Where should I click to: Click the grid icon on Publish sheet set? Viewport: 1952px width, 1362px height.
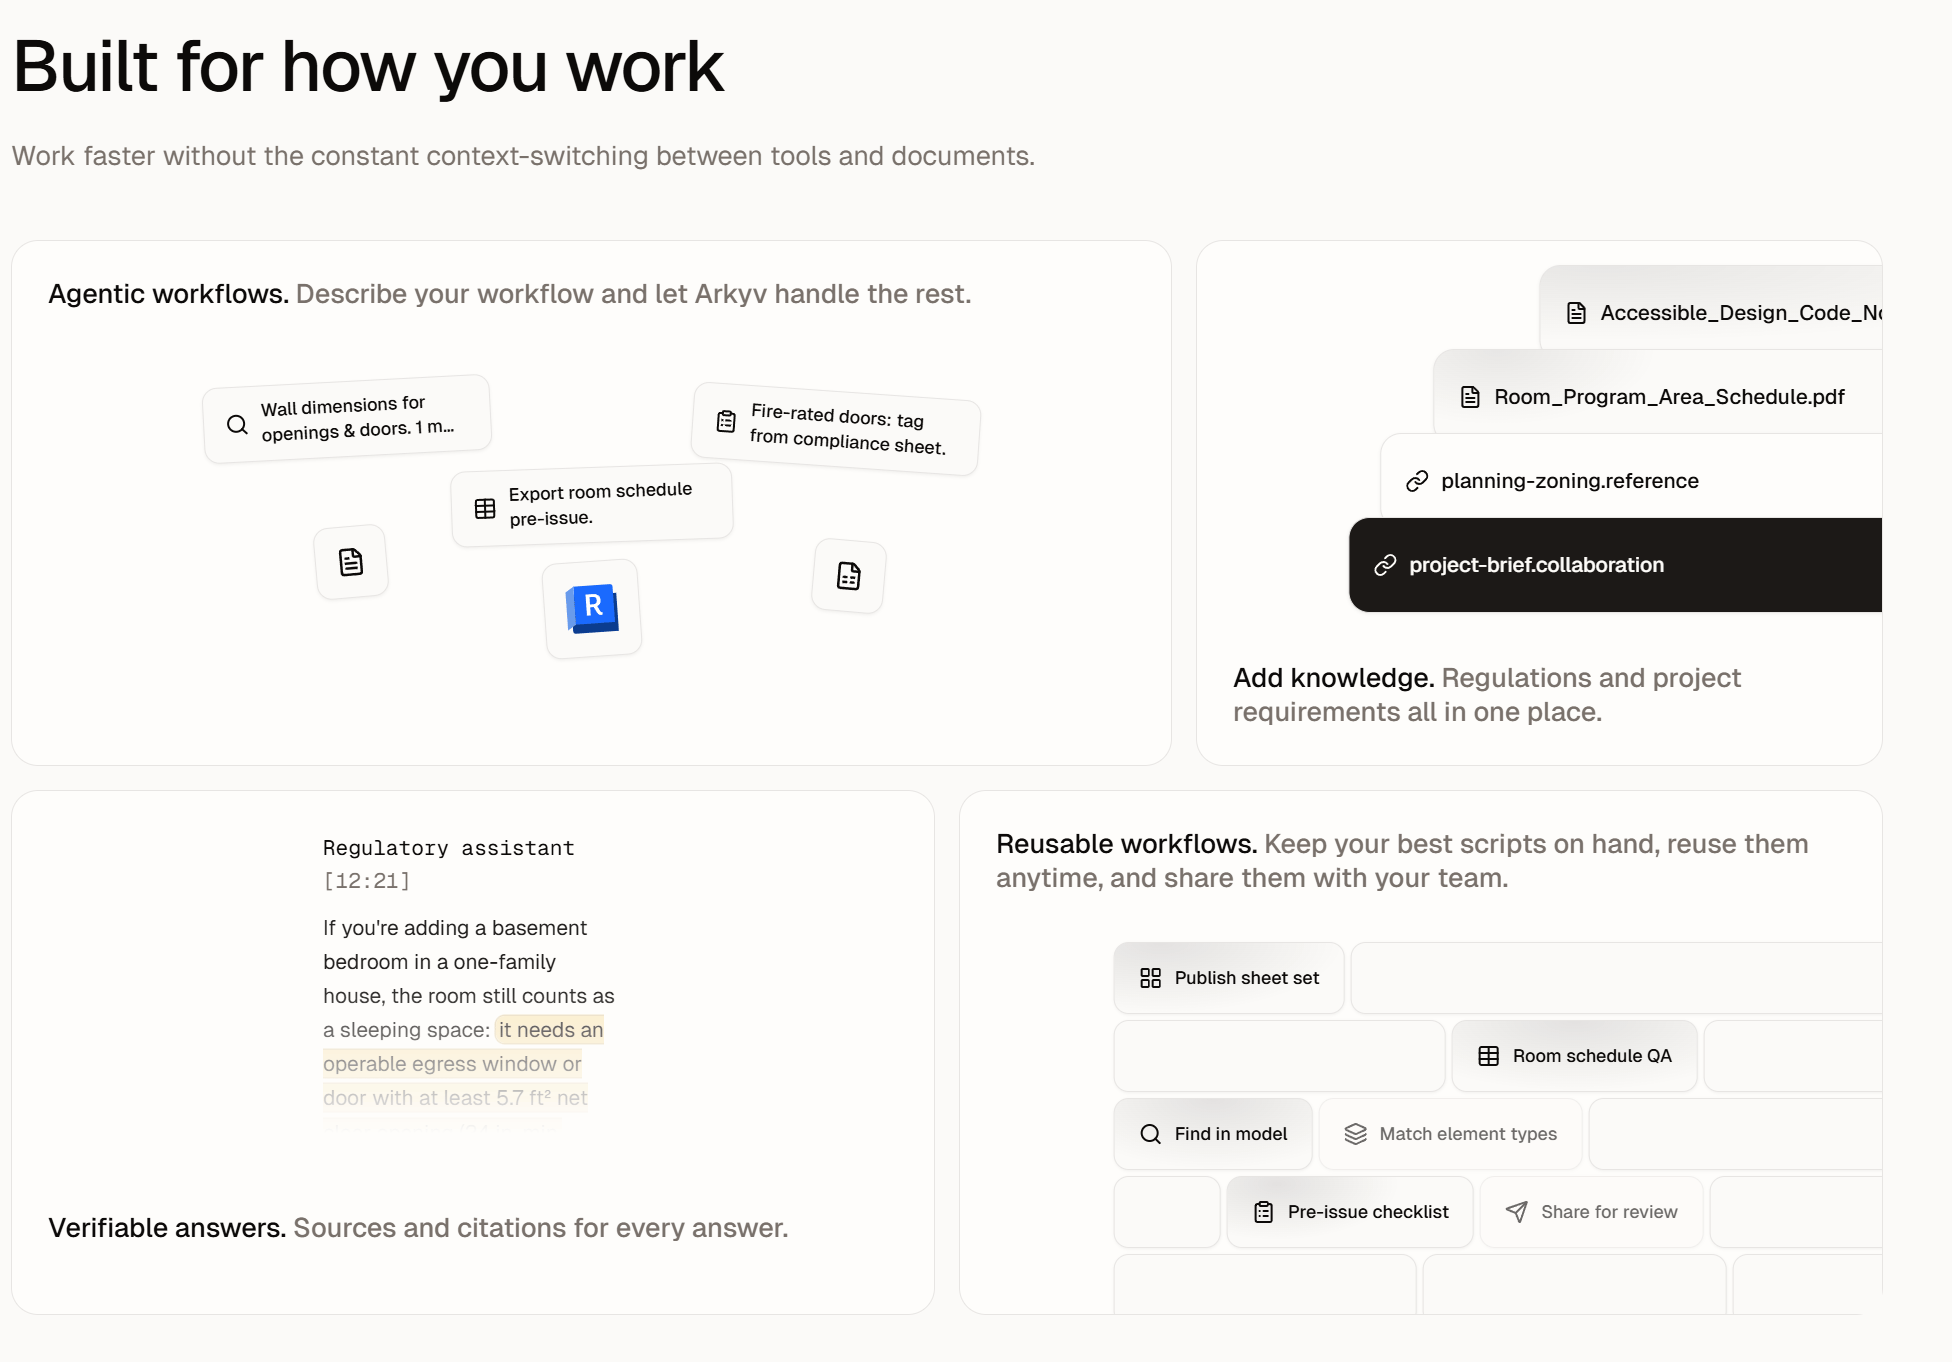point(1151,978)
